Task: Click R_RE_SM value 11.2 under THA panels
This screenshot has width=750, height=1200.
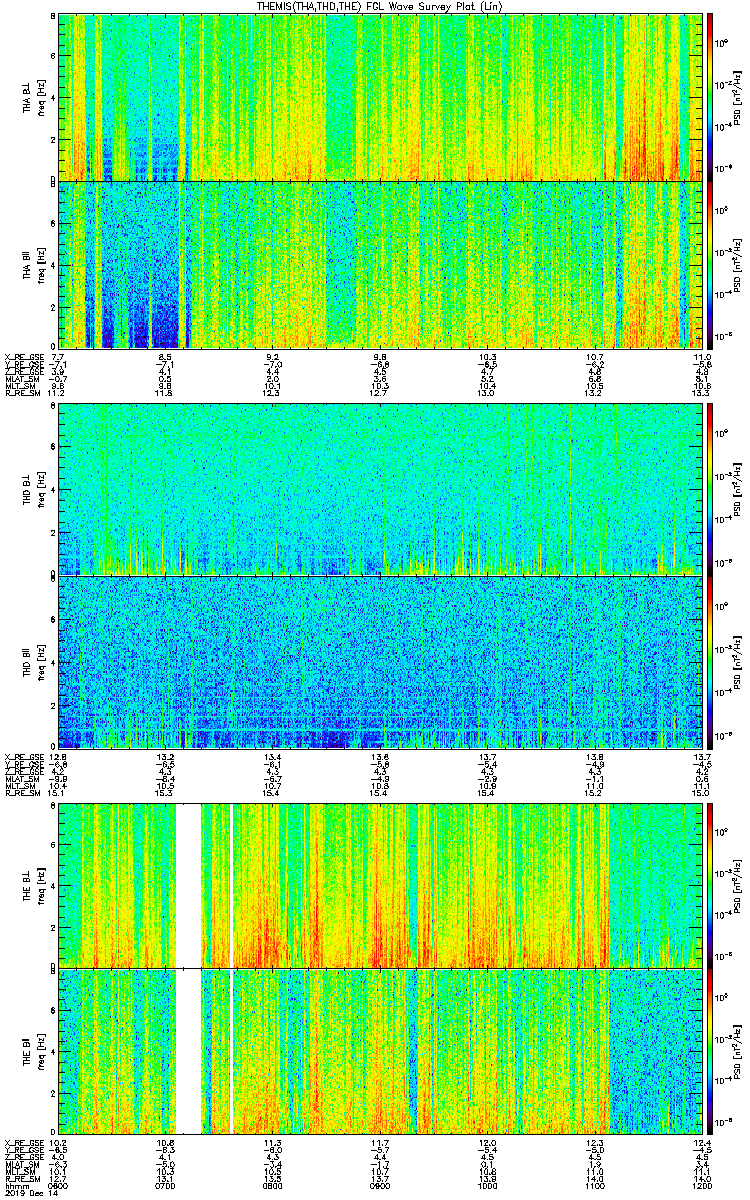Action: [58, 394]
